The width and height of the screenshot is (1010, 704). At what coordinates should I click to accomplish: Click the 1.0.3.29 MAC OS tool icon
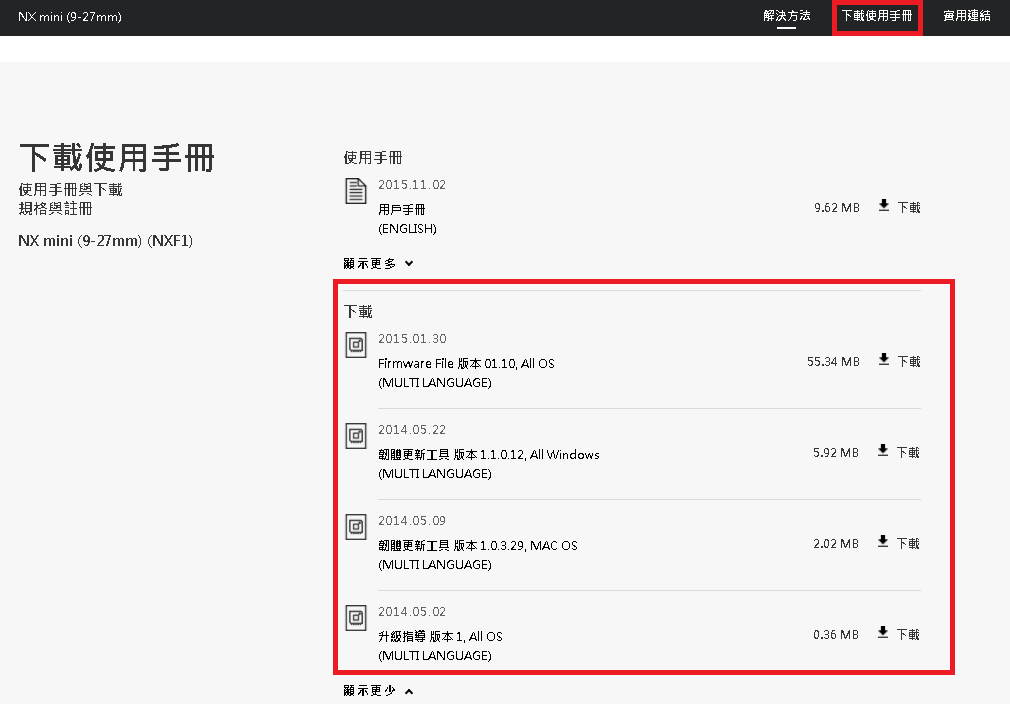pyautogui.click(x=356, y=527)
